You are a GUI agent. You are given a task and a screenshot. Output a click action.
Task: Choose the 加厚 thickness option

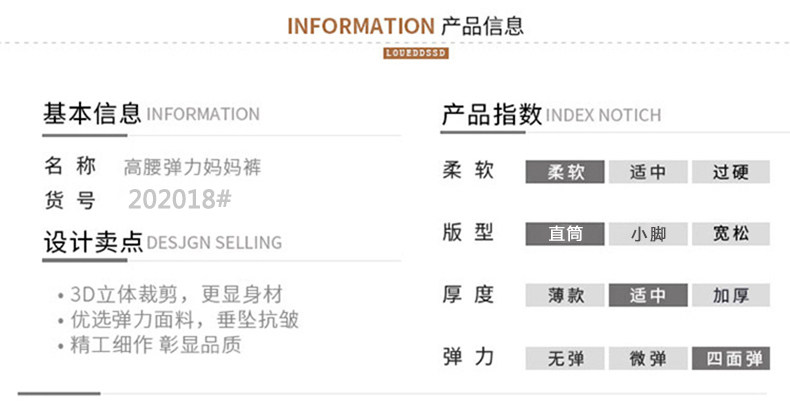pyautogui.click(x=731, y=296)
